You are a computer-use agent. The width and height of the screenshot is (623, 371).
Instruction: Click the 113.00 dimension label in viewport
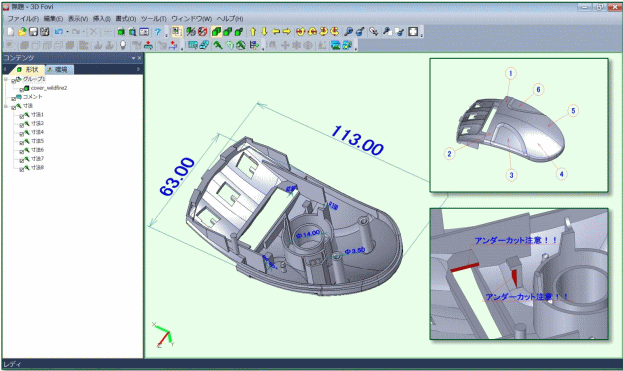357,140
